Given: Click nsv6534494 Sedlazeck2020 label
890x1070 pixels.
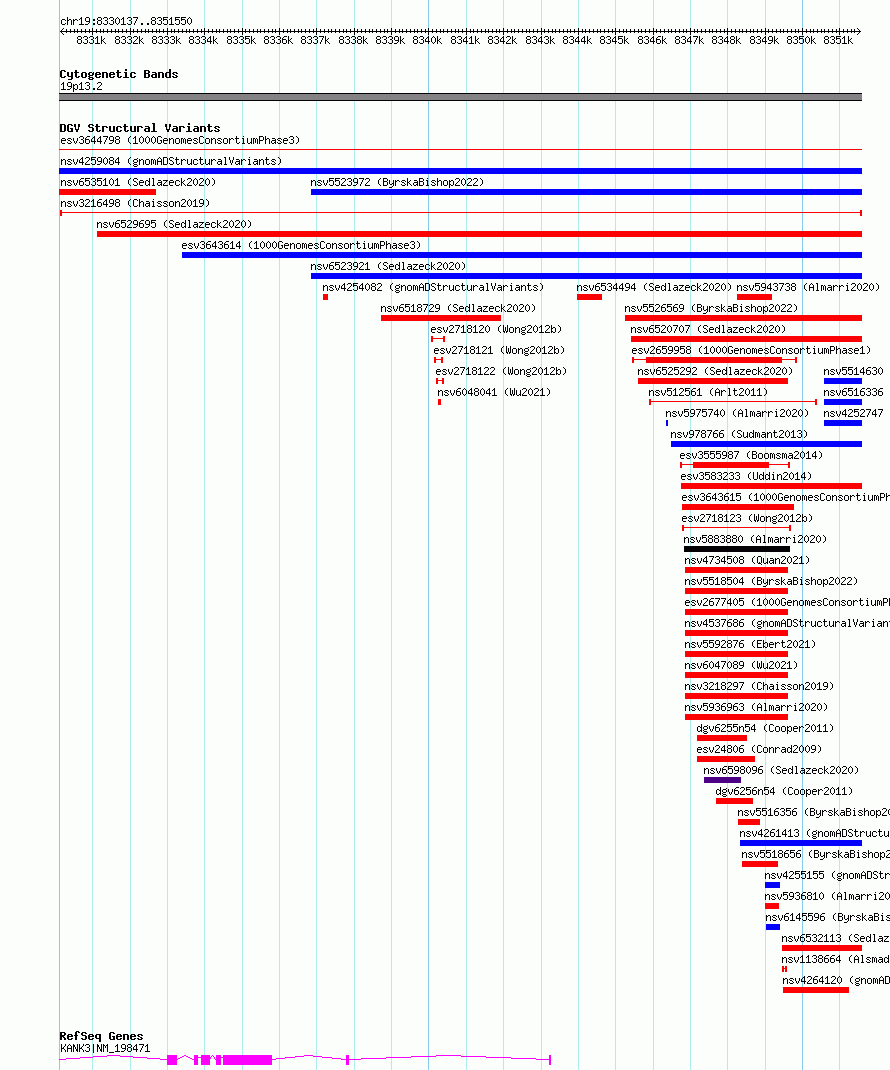Looking at the screenshot, I should [x=653, y=287].
